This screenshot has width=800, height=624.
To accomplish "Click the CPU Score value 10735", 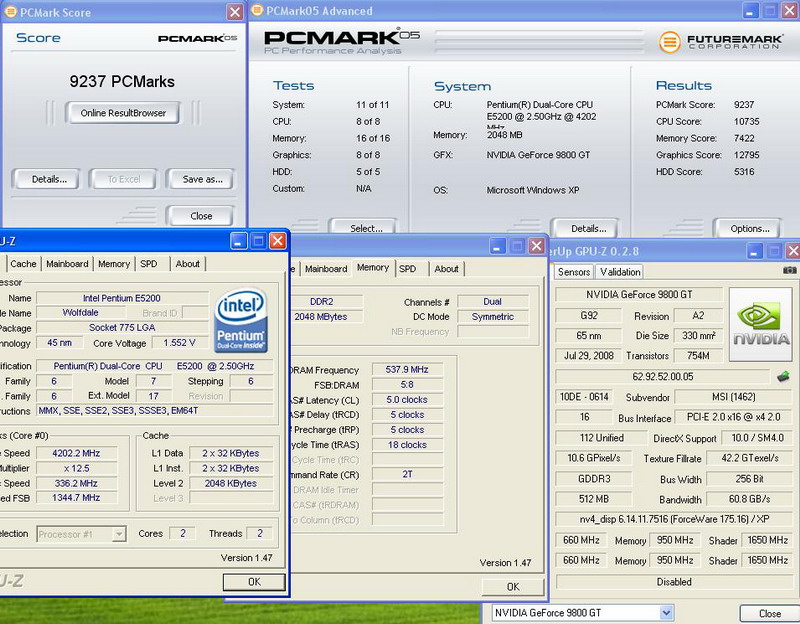I will click(746, 121).
